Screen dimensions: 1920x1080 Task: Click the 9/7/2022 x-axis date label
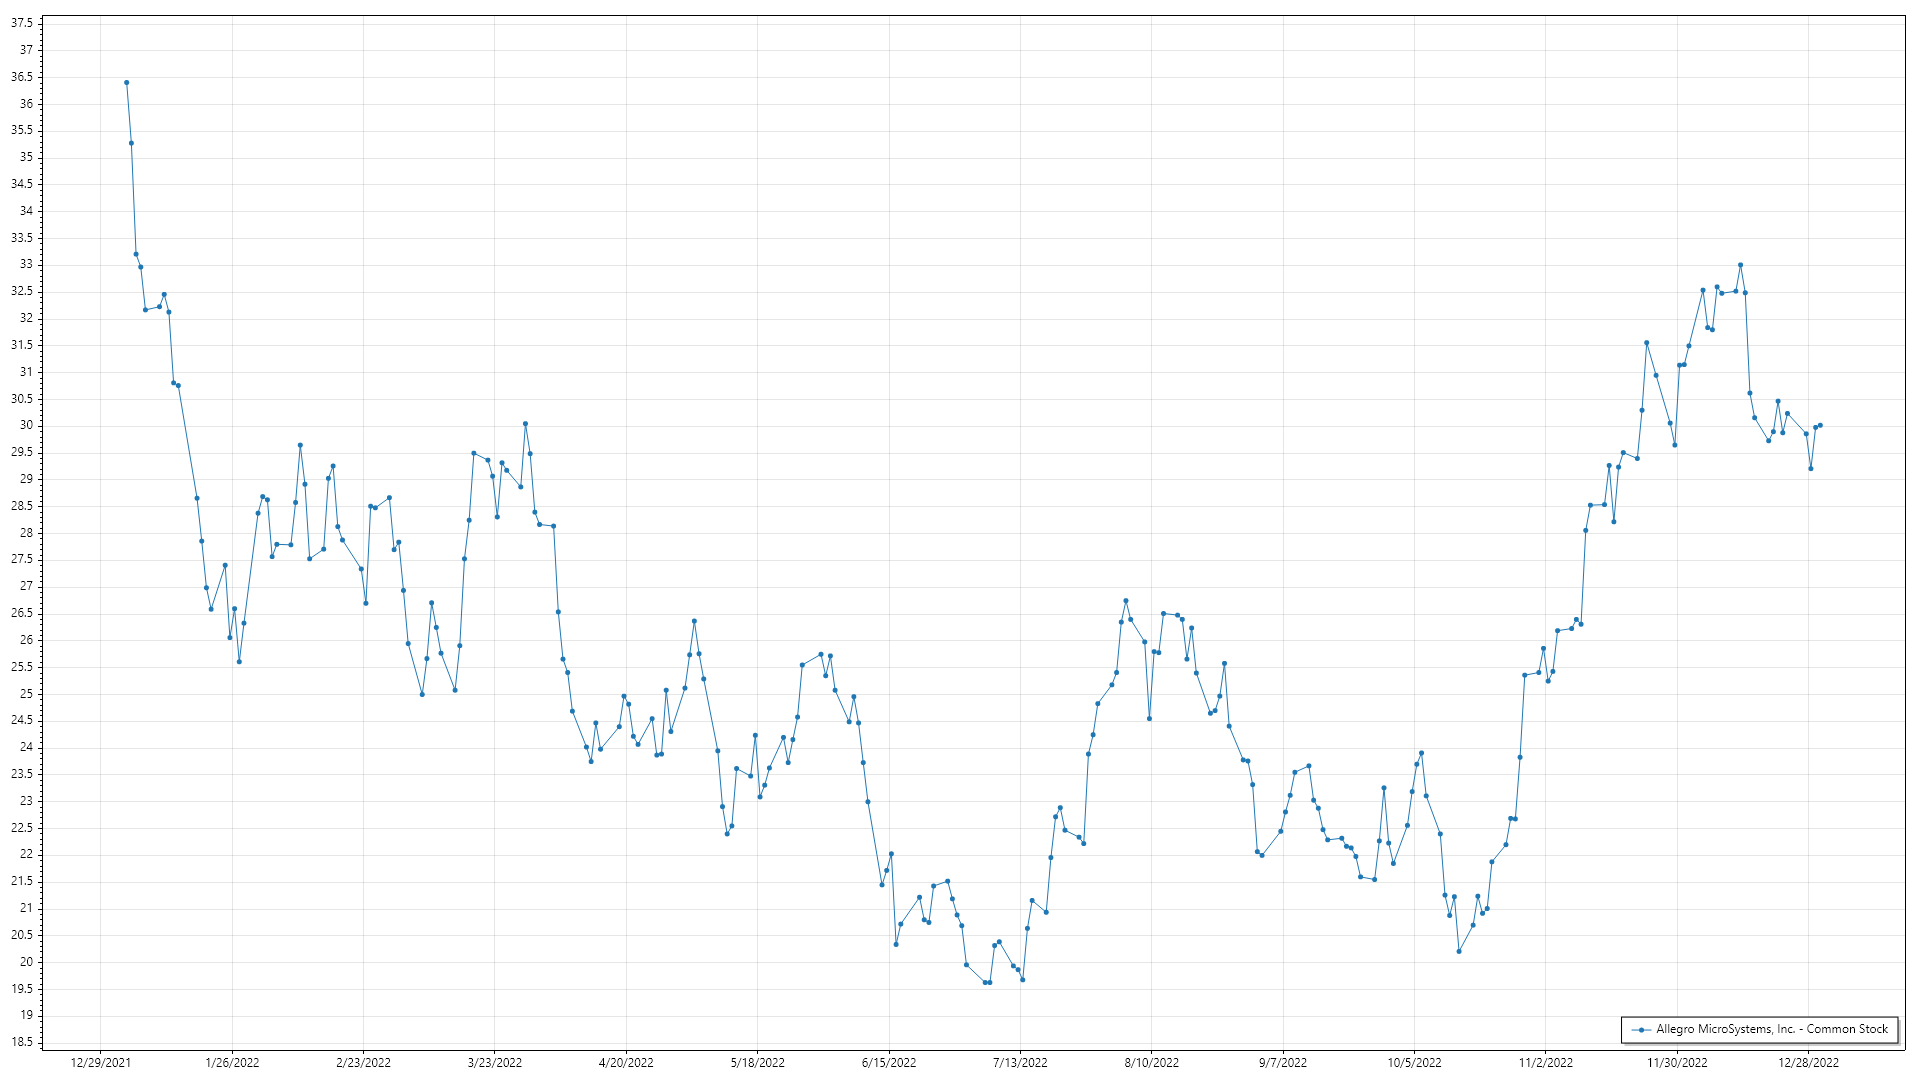pos(1282,1062)
